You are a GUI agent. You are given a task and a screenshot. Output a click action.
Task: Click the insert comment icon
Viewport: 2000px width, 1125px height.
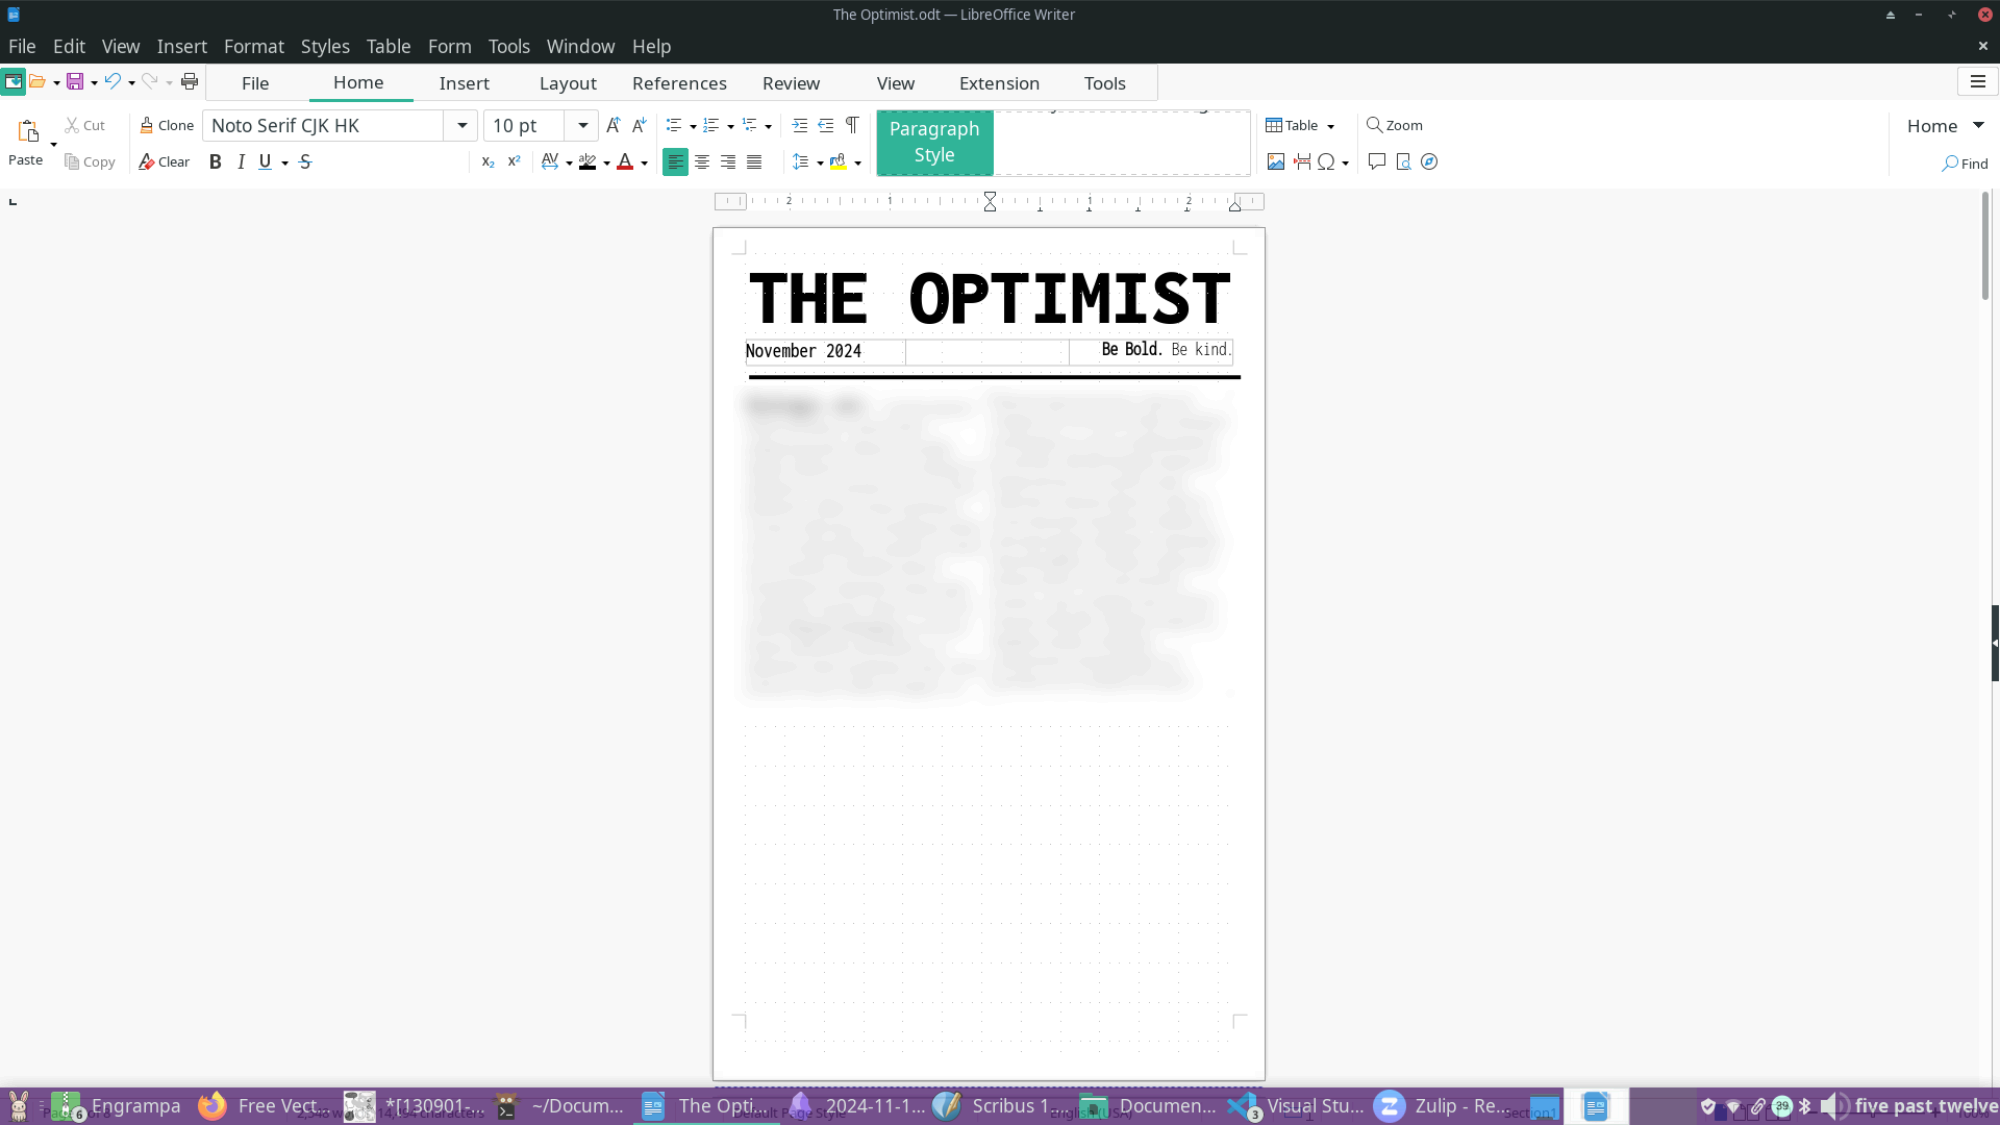pos(1376,162)
